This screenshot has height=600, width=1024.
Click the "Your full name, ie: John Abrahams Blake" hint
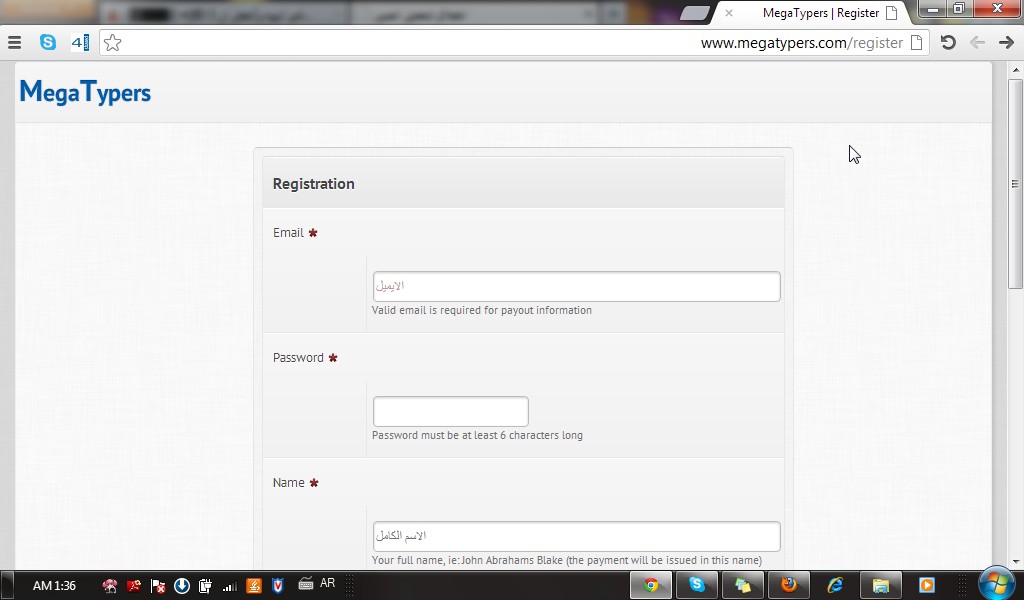point(567,560)
